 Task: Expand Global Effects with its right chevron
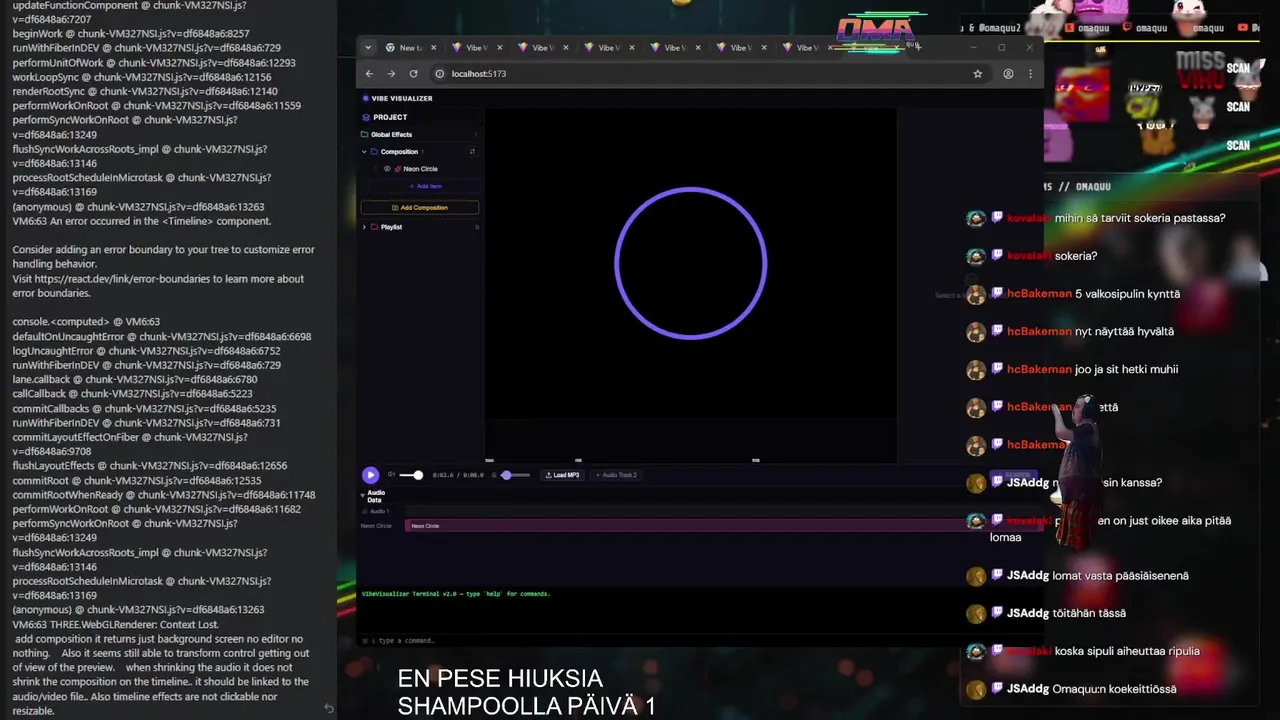475,135
